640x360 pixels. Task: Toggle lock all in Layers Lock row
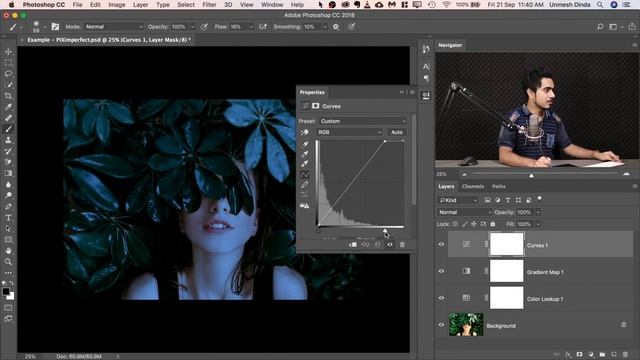[493, 224]
